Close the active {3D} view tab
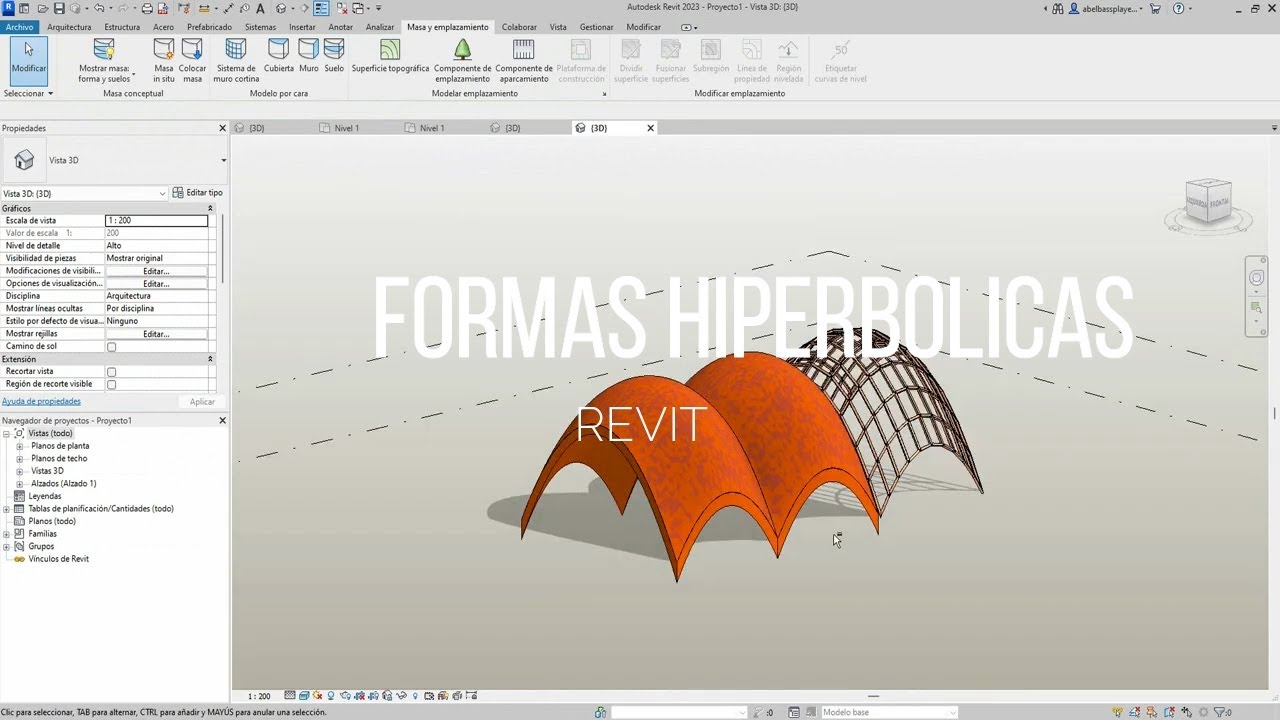Screen dimensions: 1280x720 click(x=650, y=128)
